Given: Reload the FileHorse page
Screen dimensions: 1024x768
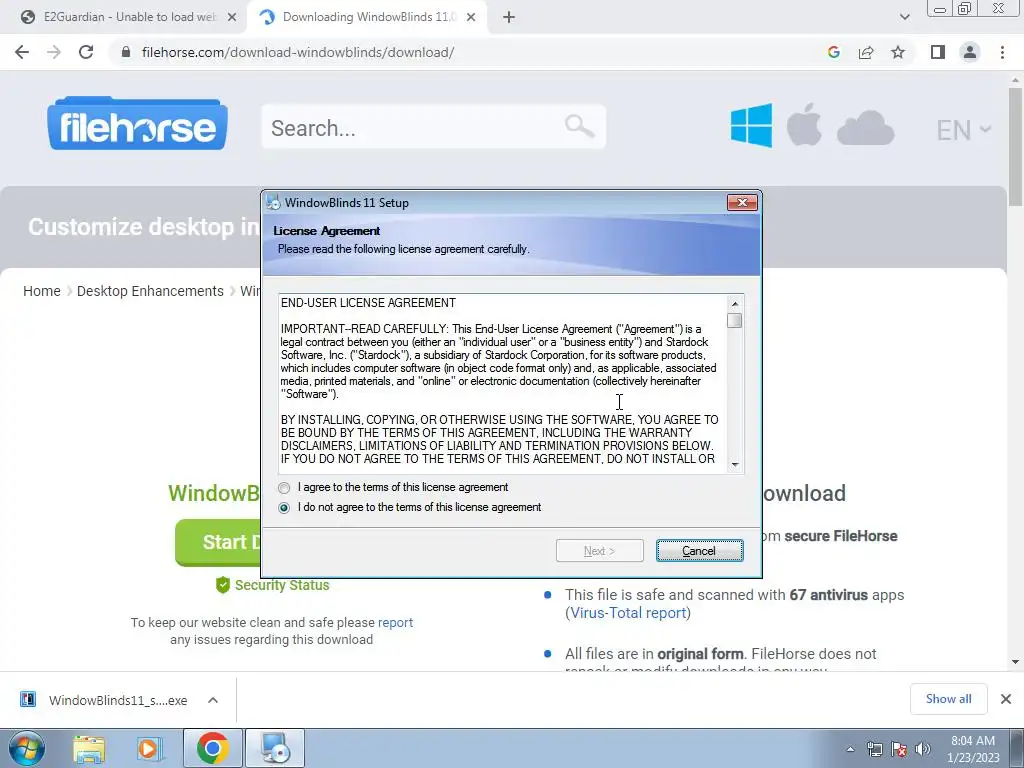Looking at the screenshot, I should coord(86,52).
